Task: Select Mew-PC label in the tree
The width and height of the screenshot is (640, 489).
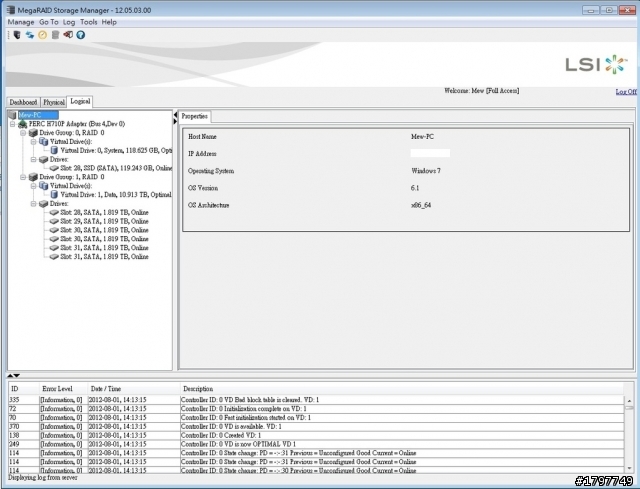Action: click(x=38, y=115)
